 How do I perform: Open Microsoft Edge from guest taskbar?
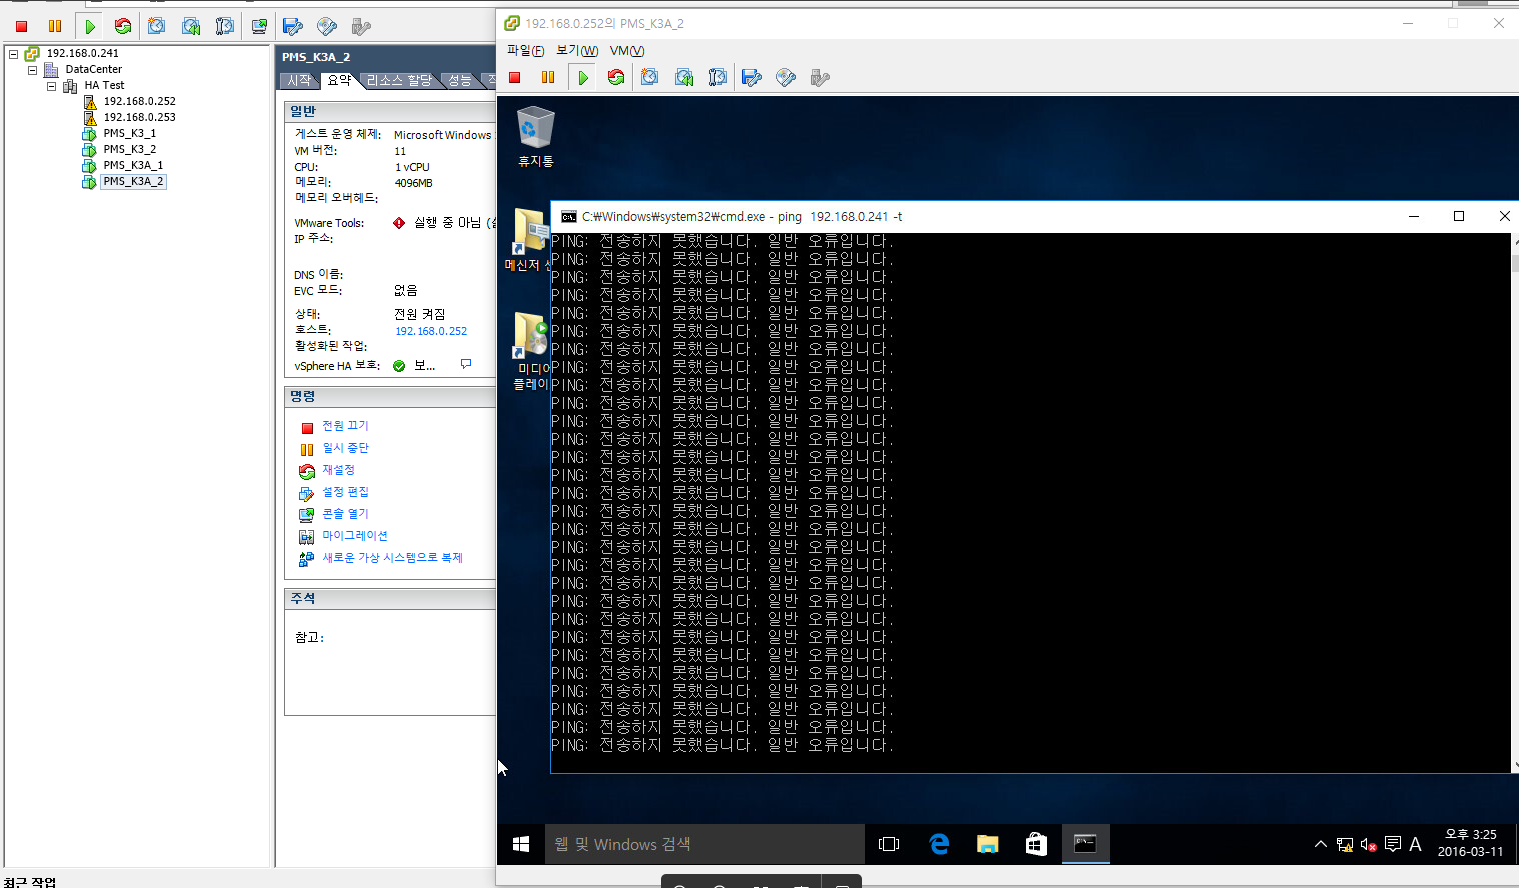(939, 844)
